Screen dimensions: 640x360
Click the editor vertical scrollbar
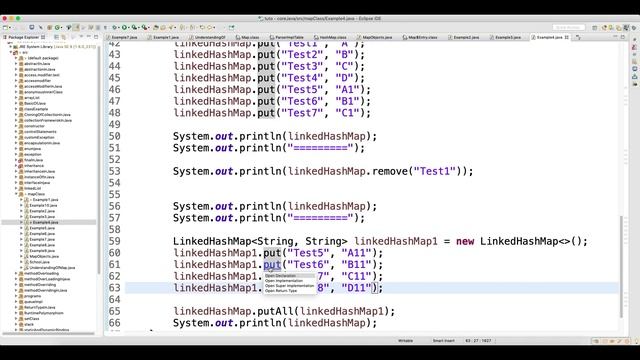point(621,266)
